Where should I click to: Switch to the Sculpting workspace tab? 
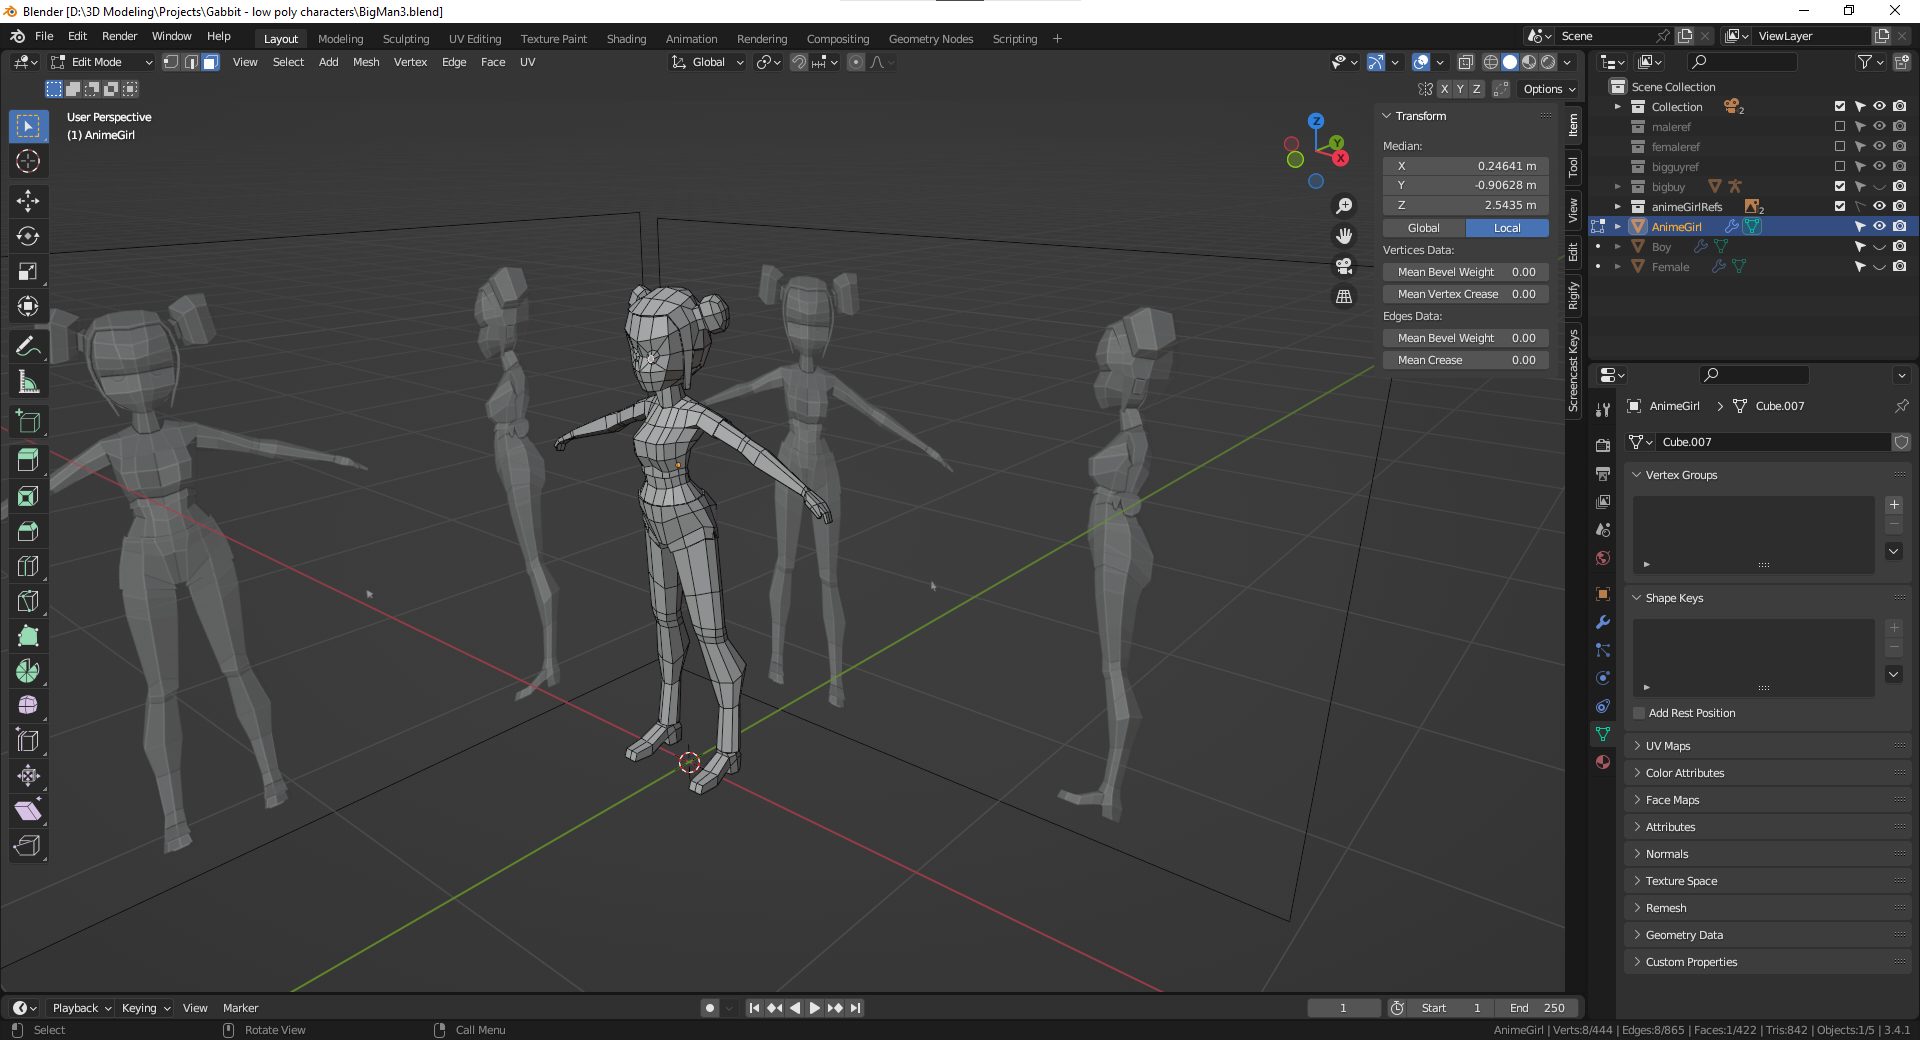pyautogui.click(x=405, y=39)
